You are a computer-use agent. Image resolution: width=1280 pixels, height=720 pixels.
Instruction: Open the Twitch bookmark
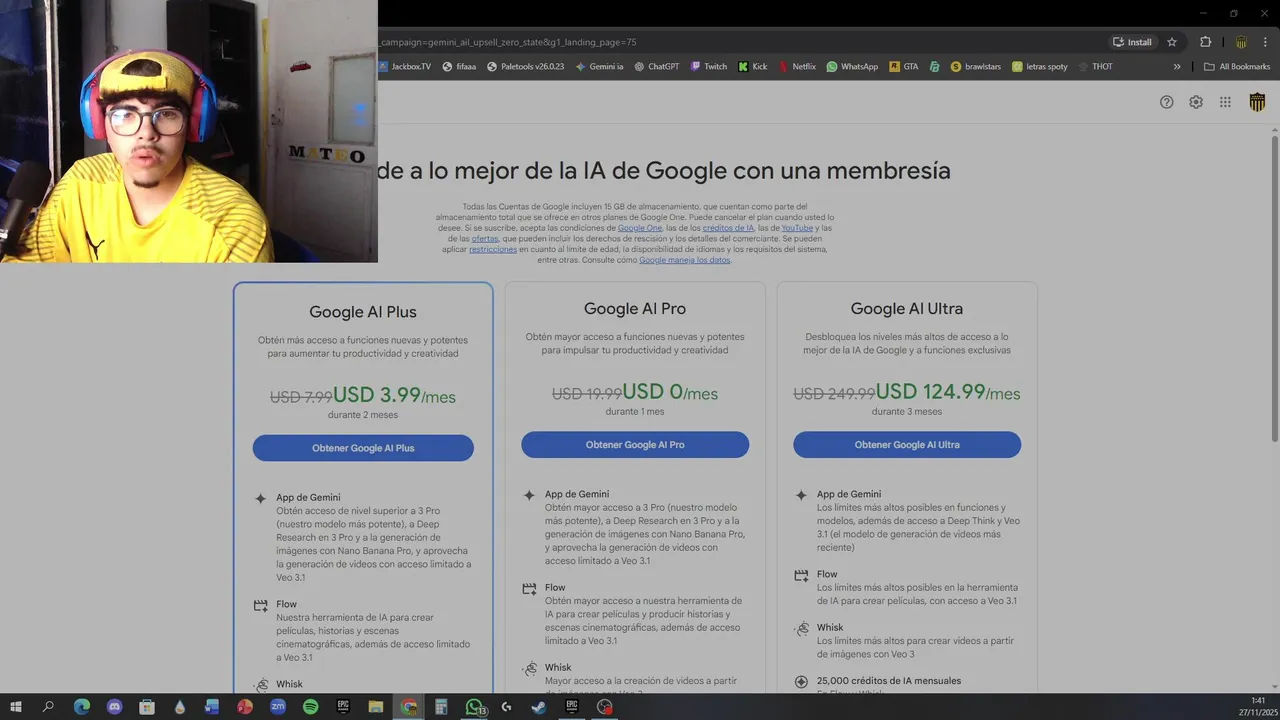(x=708, y=67)
